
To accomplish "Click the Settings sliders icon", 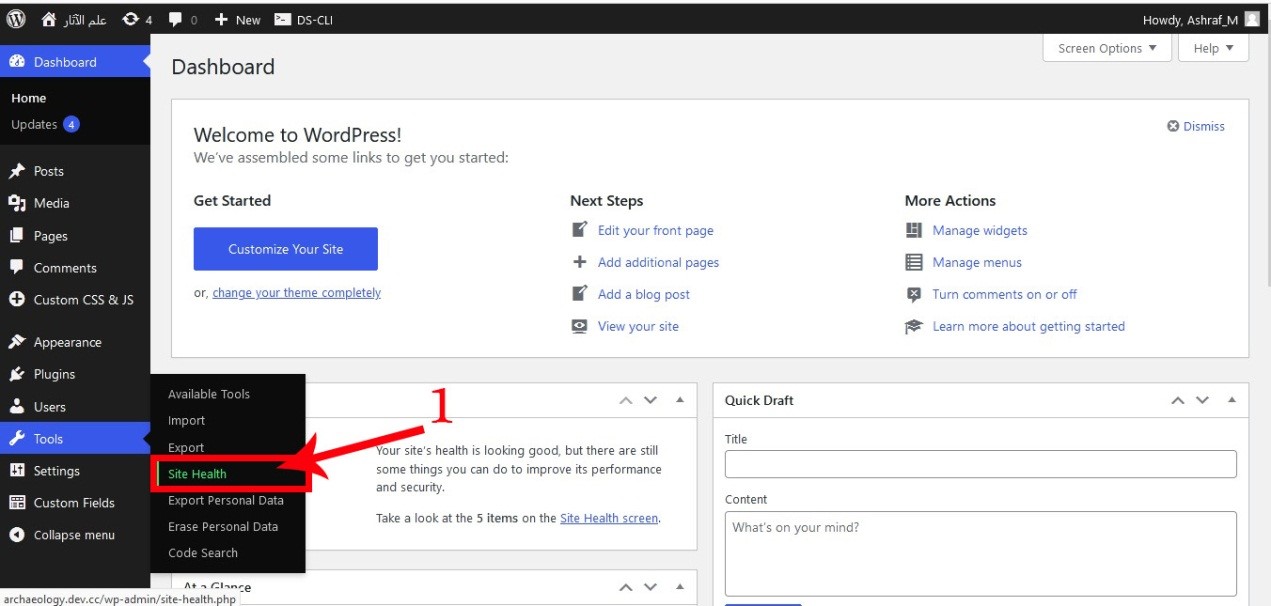I will (x=17, y=471).
